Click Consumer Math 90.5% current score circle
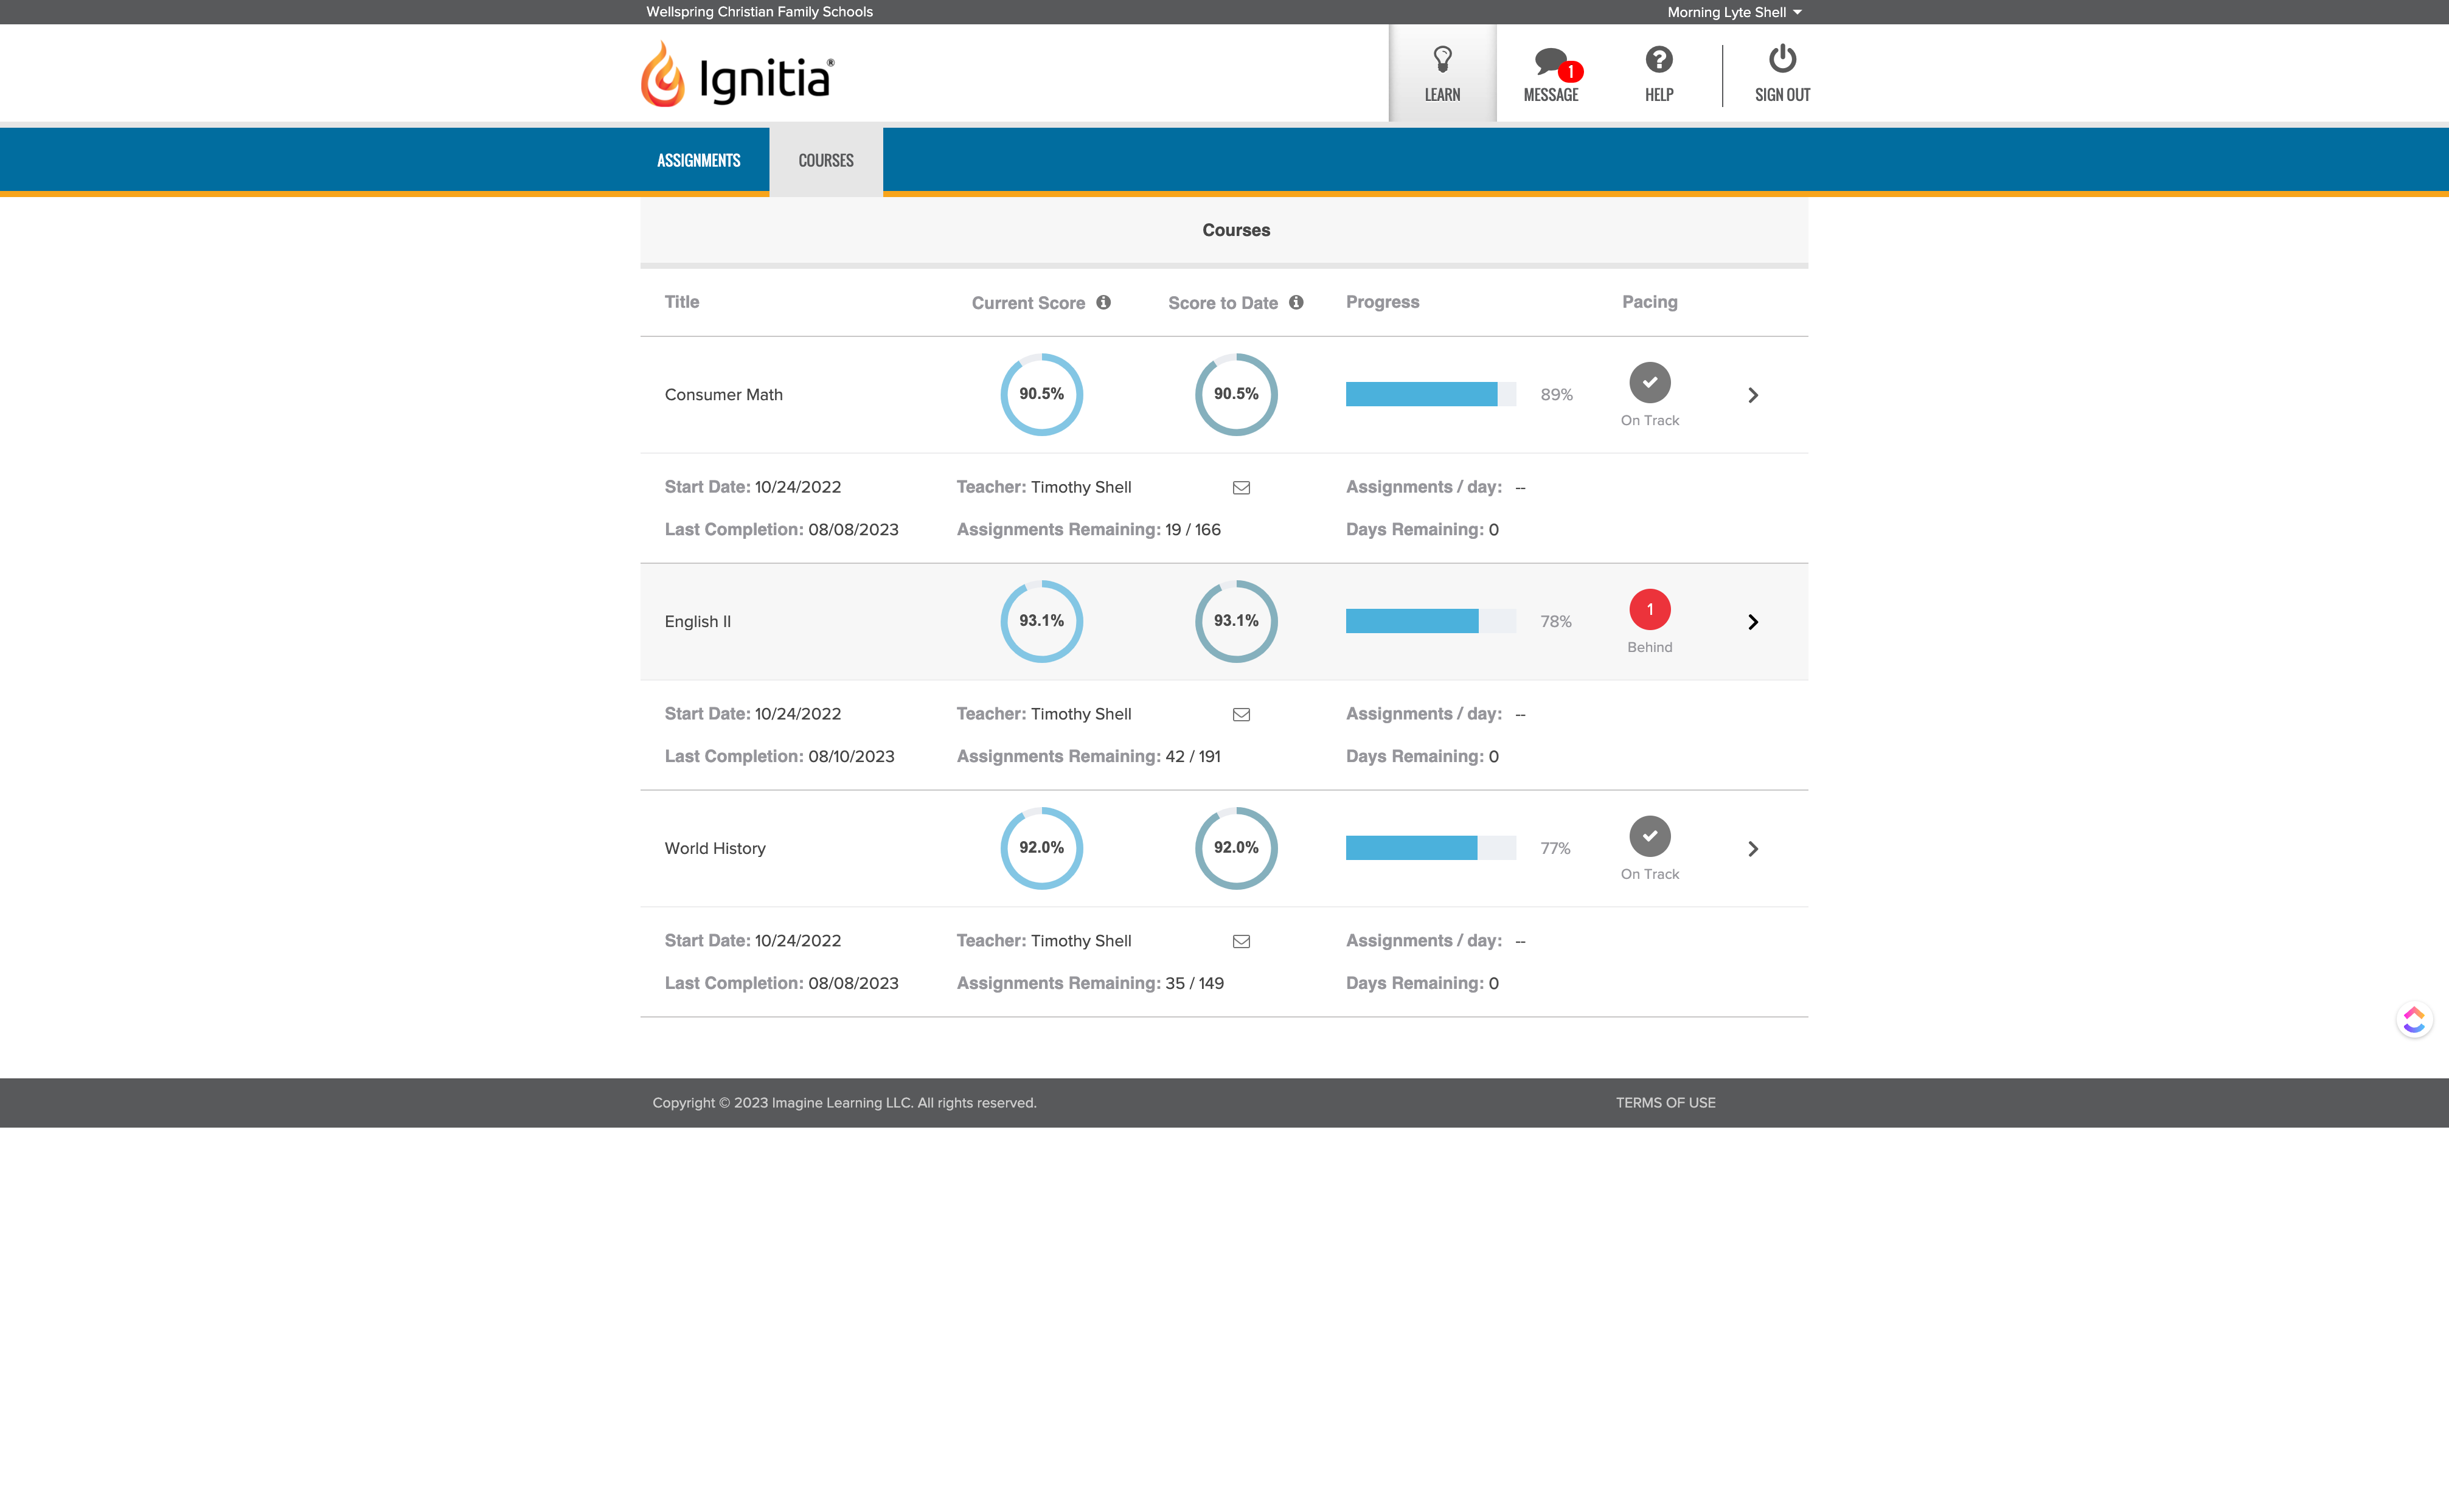 click(x=1041, y=394)
